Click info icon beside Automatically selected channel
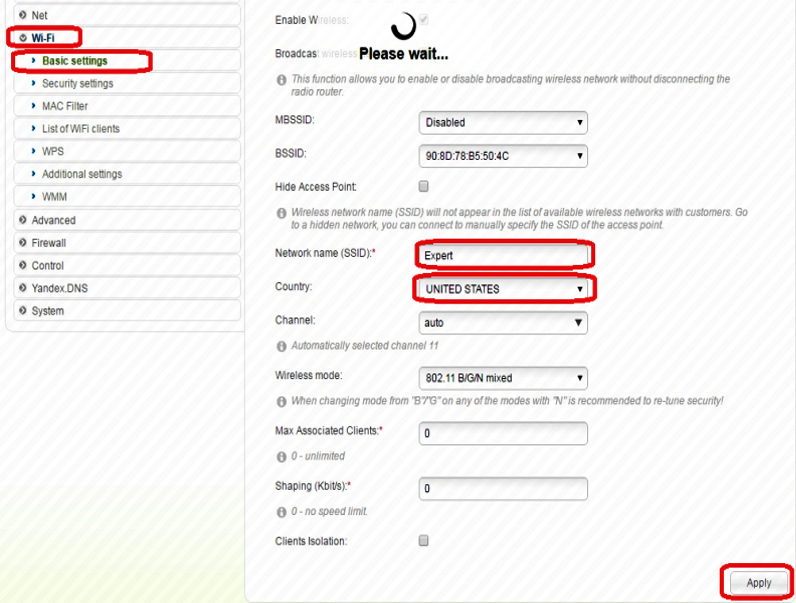This screenshot has height=603, width=796. point(281,346)
